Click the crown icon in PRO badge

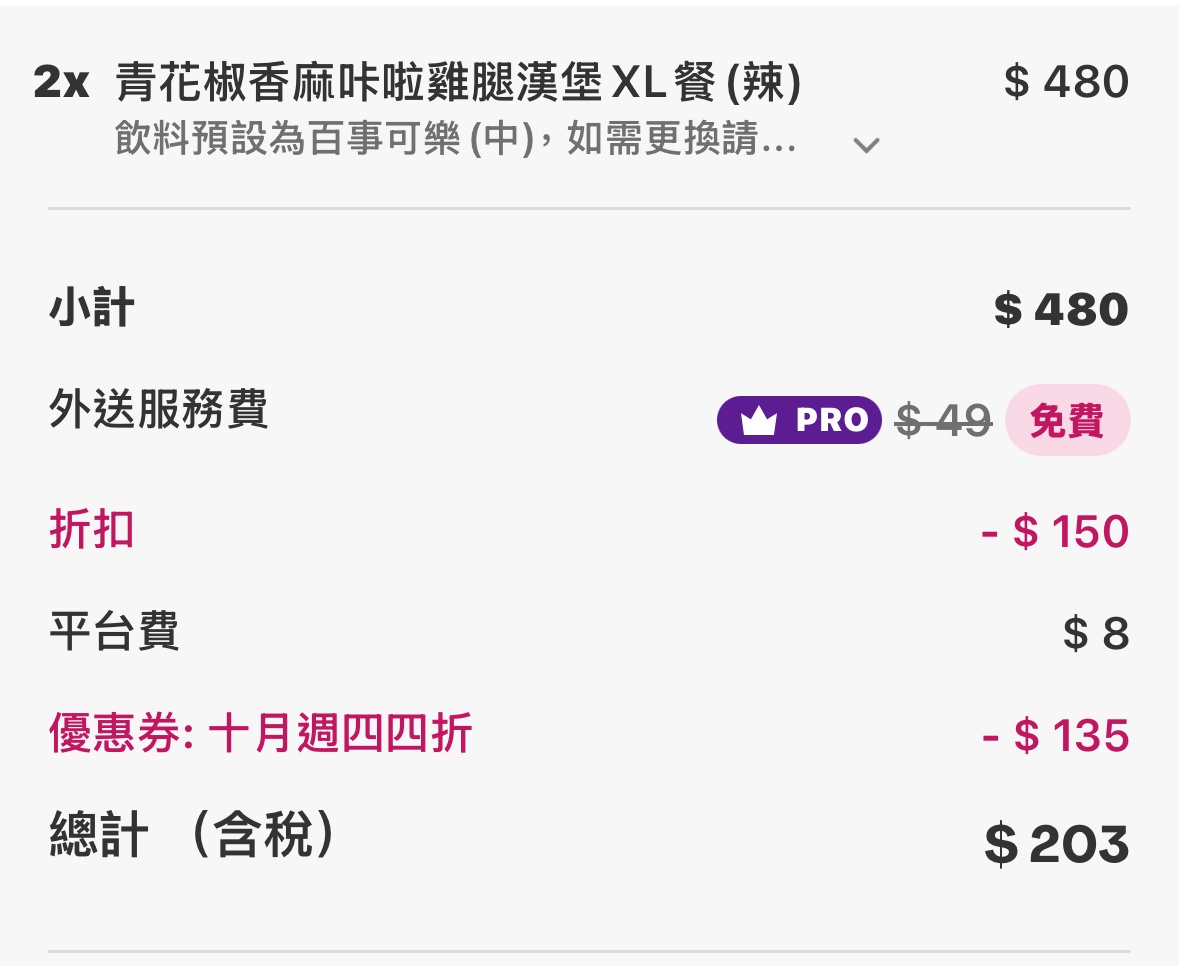click(760, 421)
